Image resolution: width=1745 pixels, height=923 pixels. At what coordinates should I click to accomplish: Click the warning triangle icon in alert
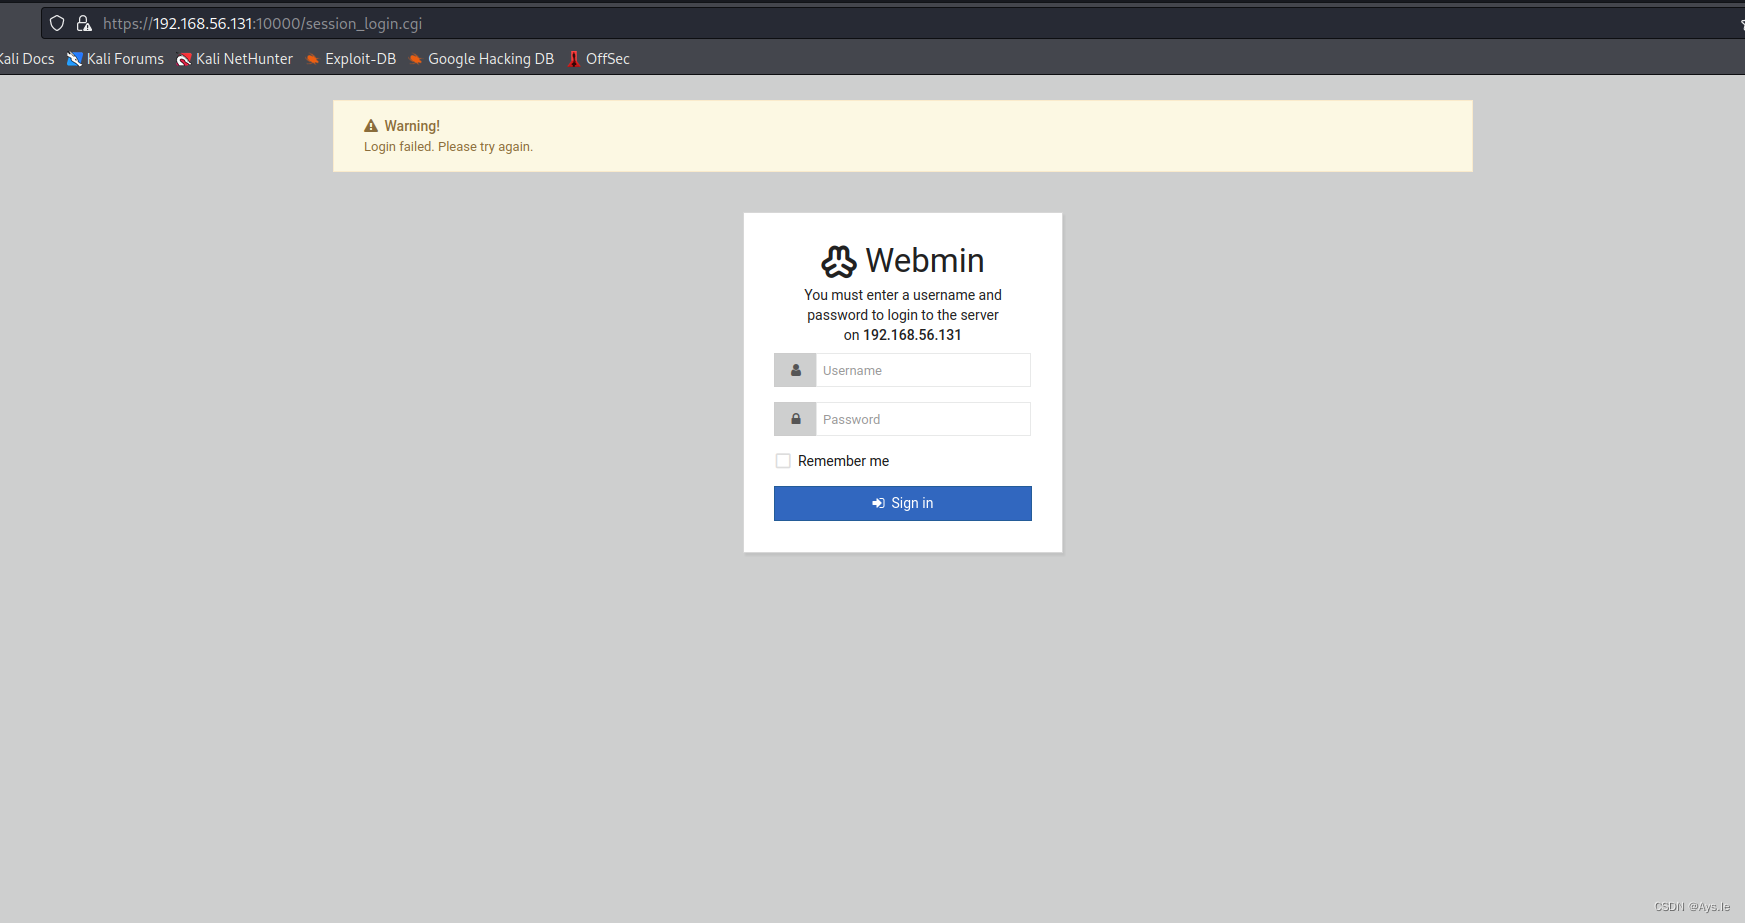[371, 126]
